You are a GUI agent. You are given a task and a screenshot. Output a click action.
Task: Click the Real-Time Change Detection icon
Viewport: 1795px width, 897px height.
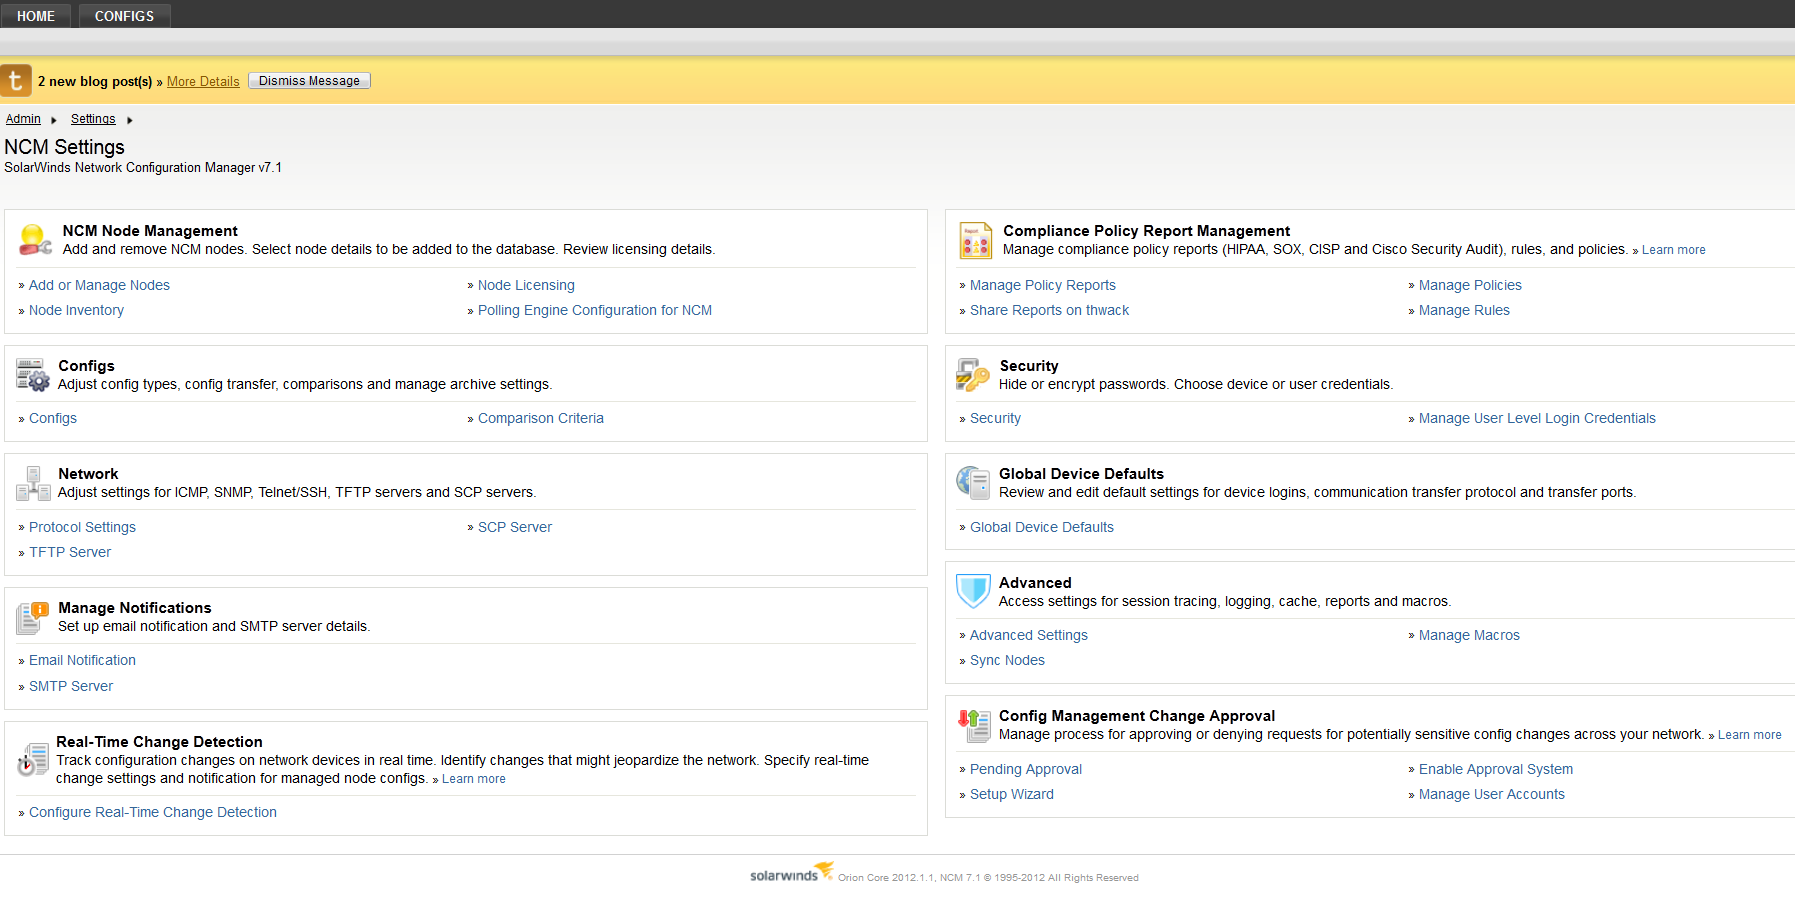coord(33,760)
